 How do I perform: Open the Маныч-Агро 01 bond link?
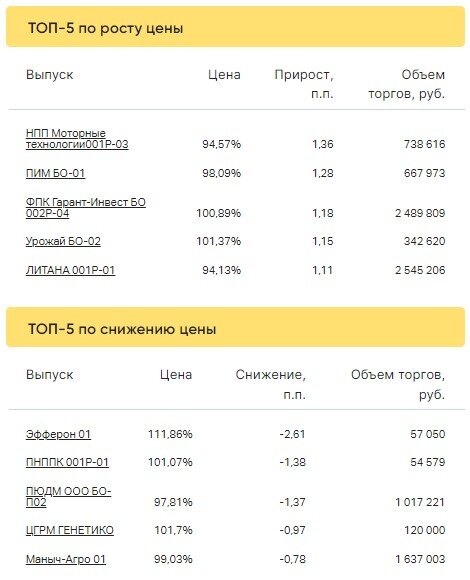pyautogui.click(x=66, y=559)
